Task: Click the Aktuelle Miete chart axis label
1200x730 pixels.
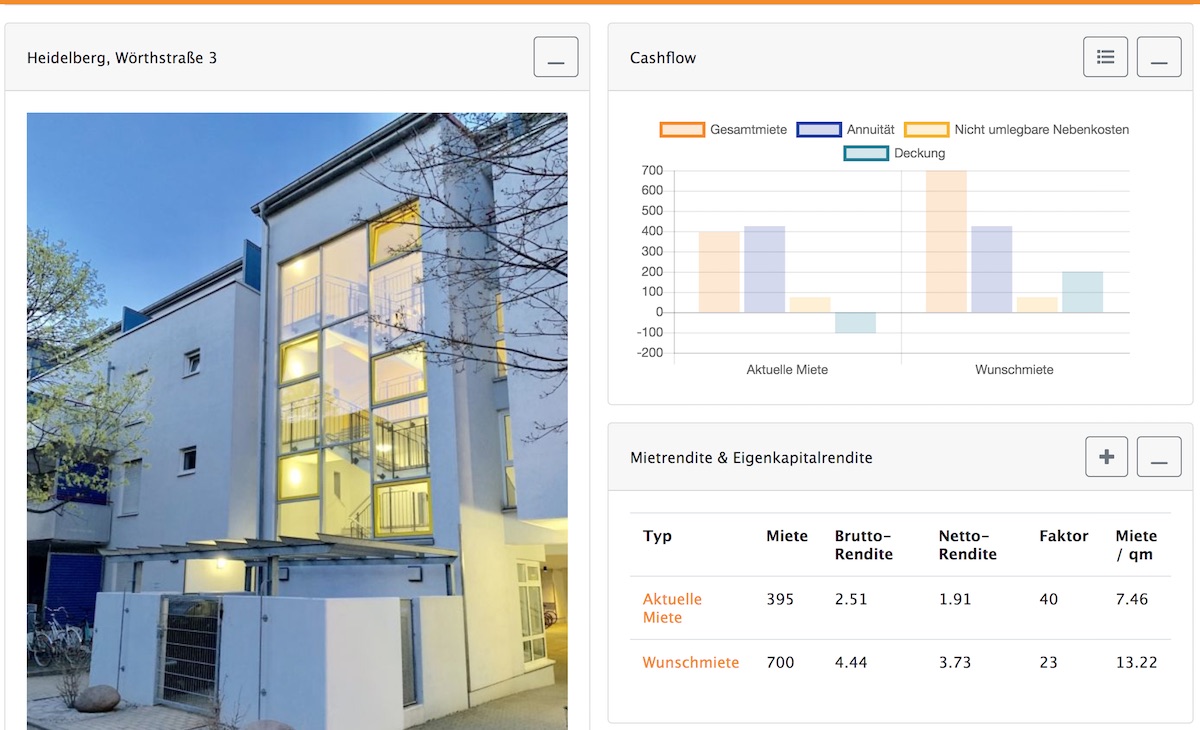Action: click(787, 370)
